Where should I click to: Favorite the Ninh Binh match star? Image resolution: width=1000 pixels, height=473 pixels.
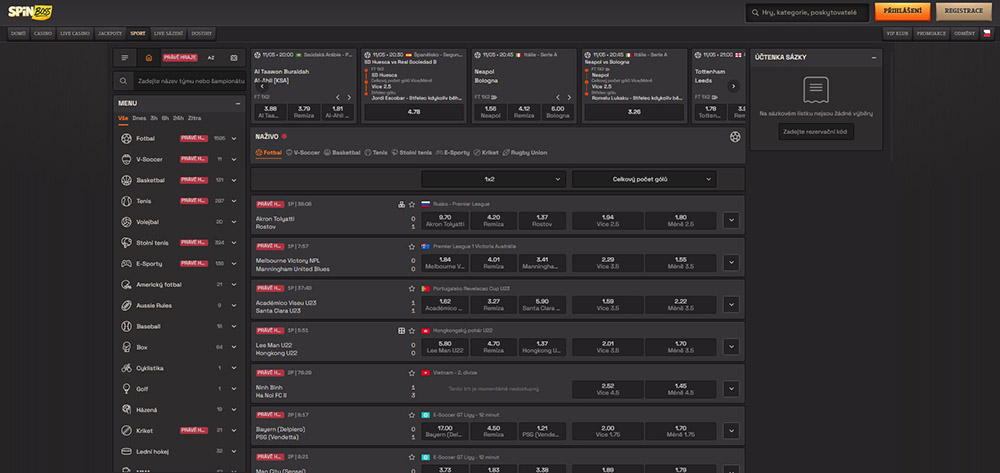pyautogui.click(x=412, y=373)
